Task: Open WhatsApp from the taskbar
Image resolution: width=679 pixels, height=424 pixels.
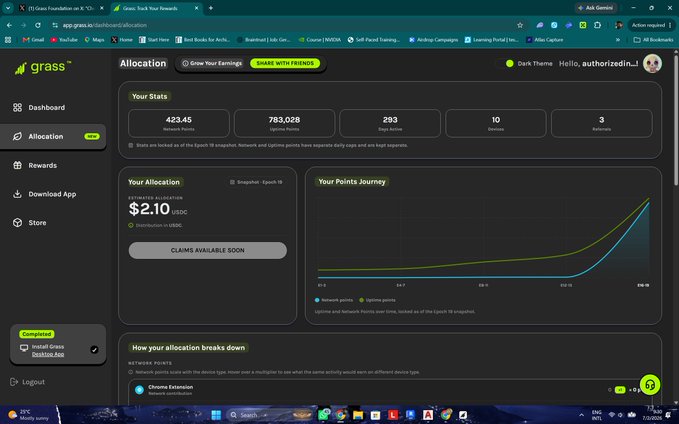Action: pyautogui.click(x=323, y=415)
